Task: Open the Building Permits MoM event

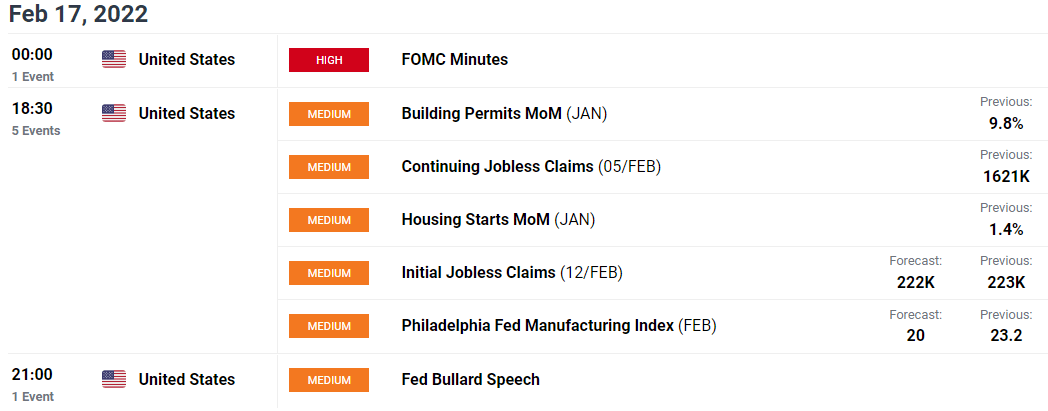Action: click(504, 114)
